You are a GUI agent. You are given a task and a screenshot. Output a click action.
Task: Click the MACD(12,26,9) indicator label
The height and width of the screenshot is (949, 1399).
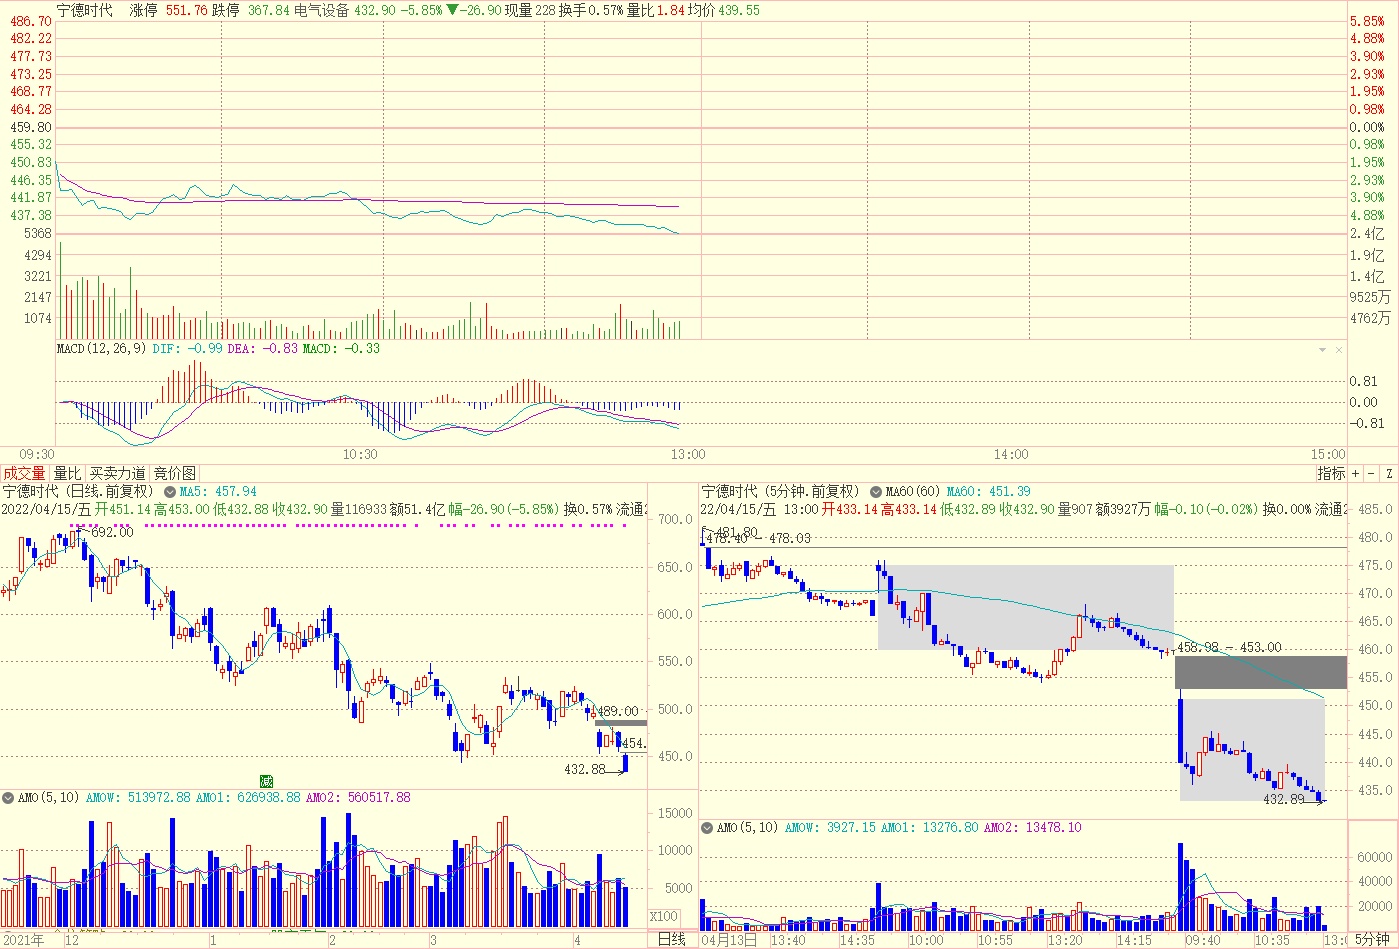[x=101, y=348]
